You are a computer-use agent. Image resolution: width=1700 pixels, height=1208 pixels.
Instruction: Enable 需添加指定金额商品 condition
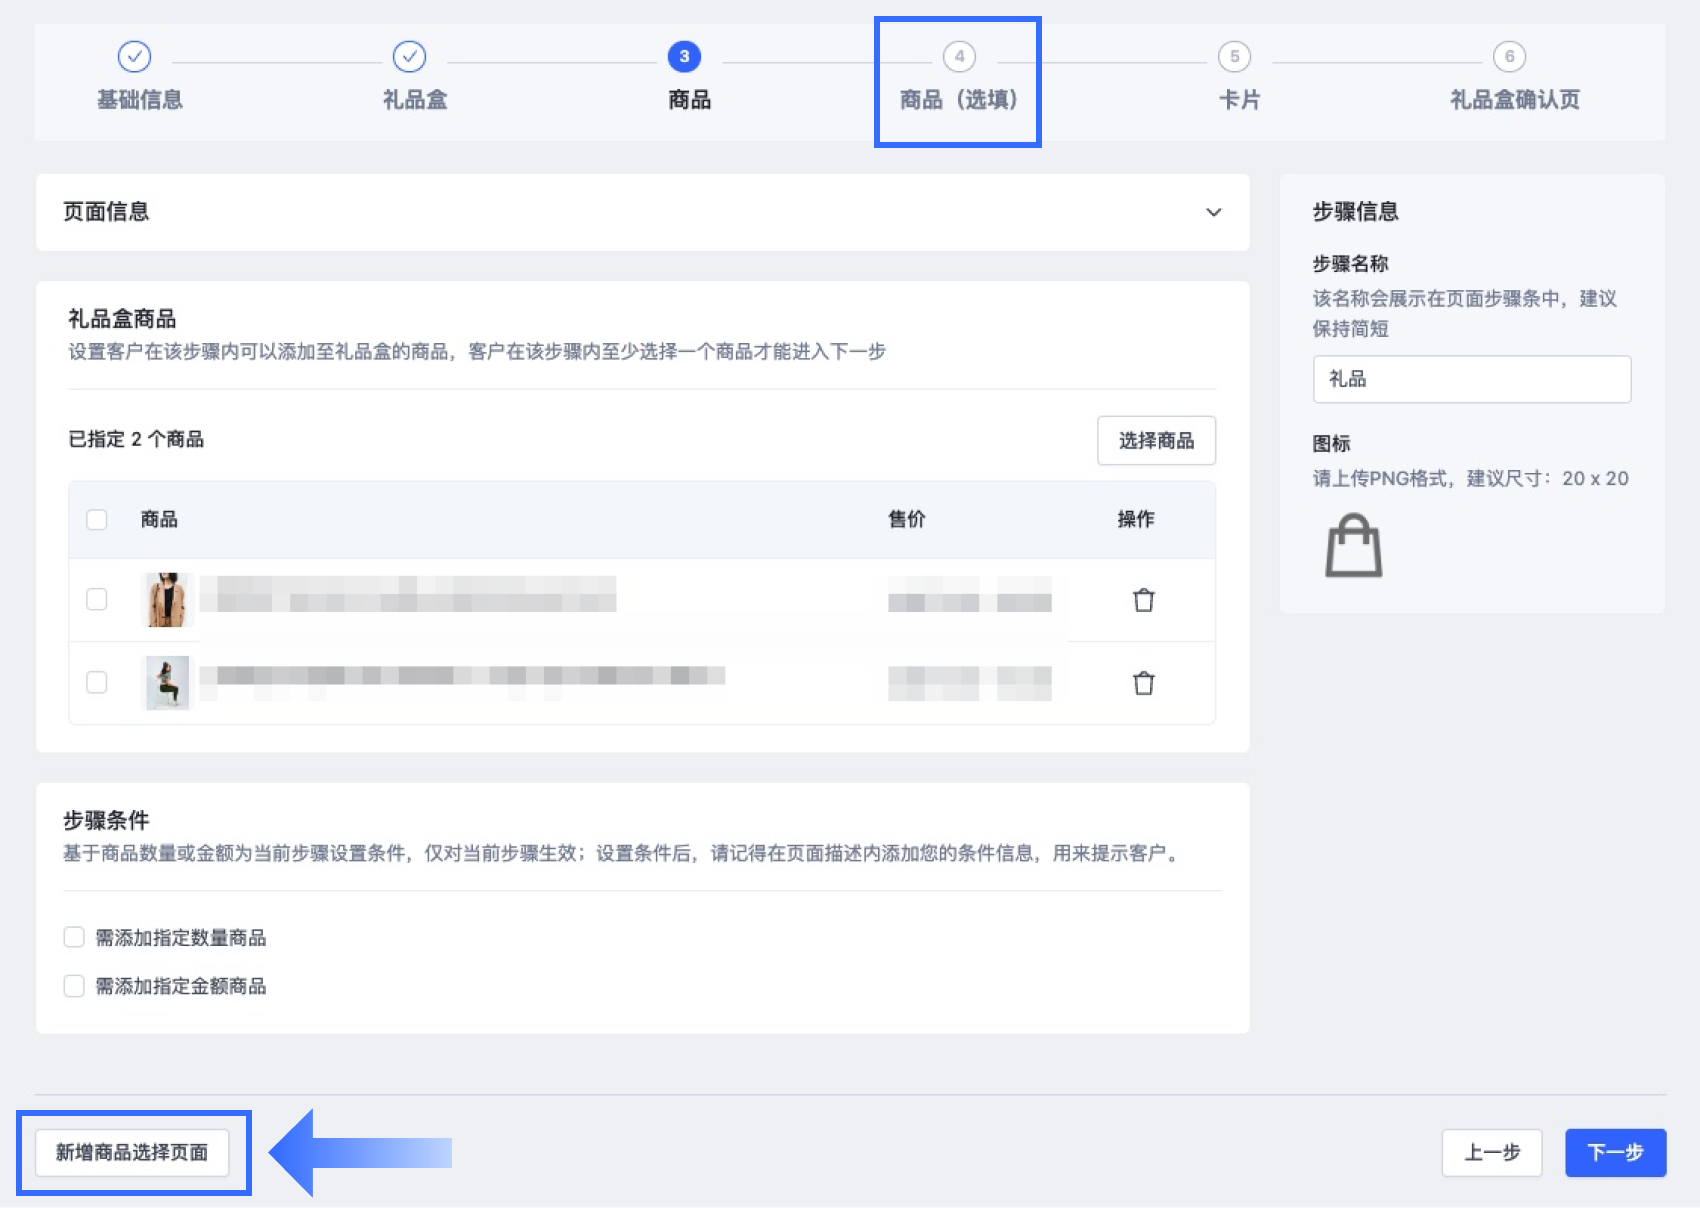pyautogui.click(x=74, y=986)
